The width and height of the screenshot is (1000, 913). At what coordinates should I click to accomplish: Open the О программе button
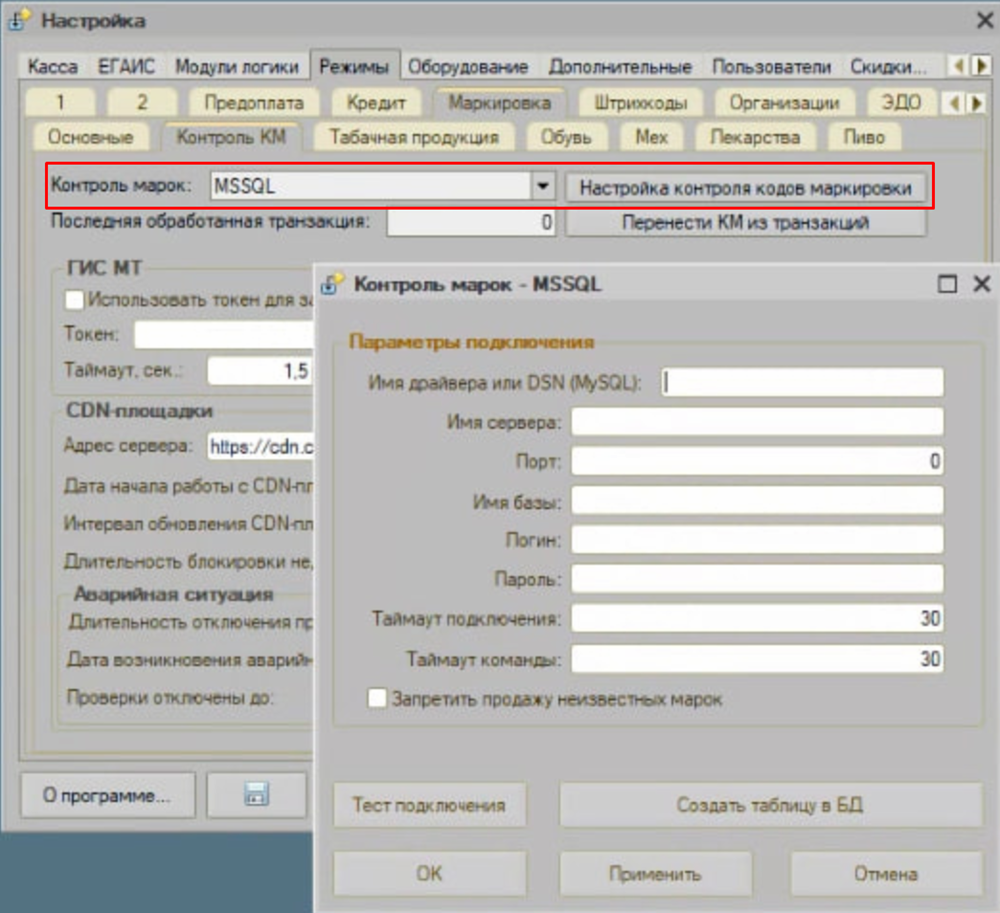tap(106, 796)
